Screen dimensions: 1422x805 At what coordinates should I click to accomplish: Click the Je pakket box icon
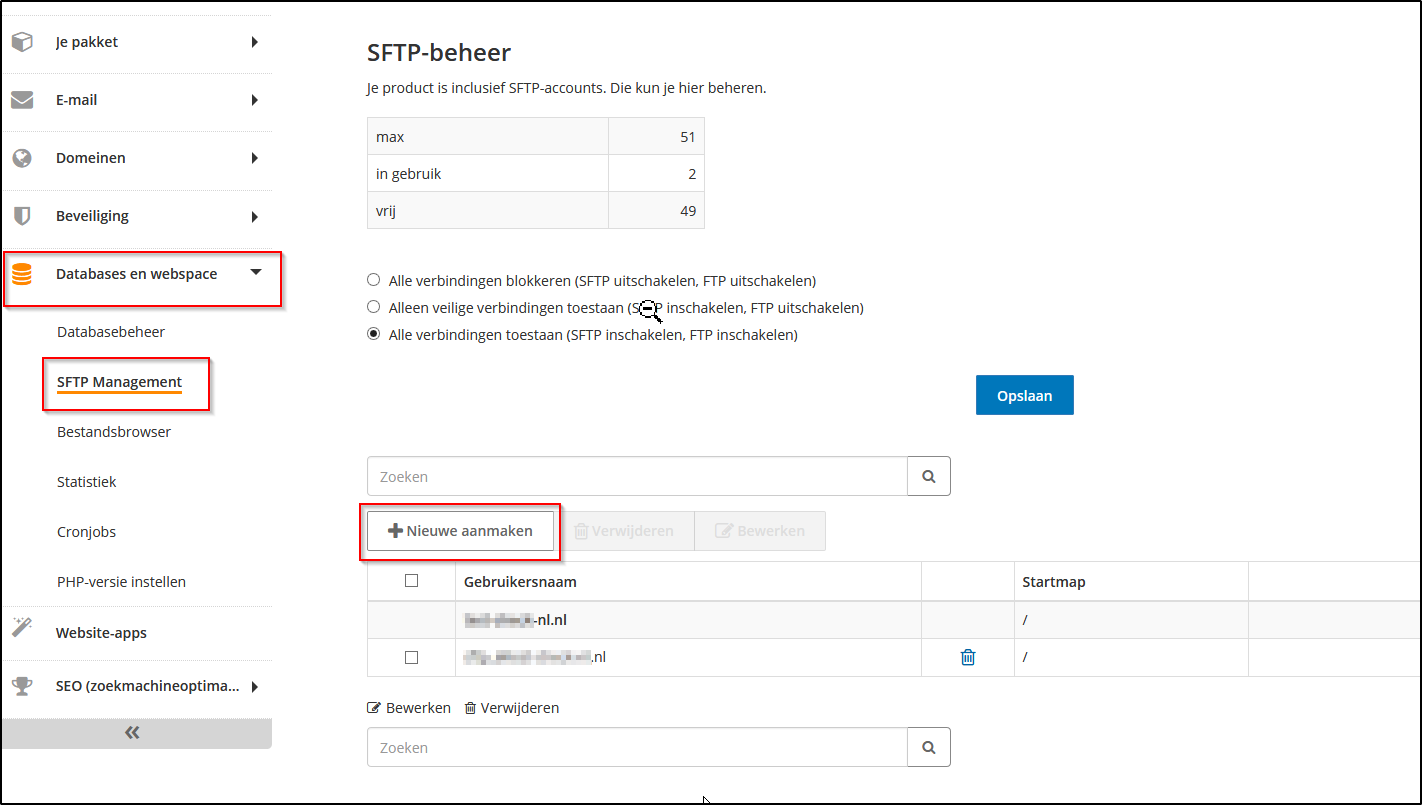[x=22, y=42]
